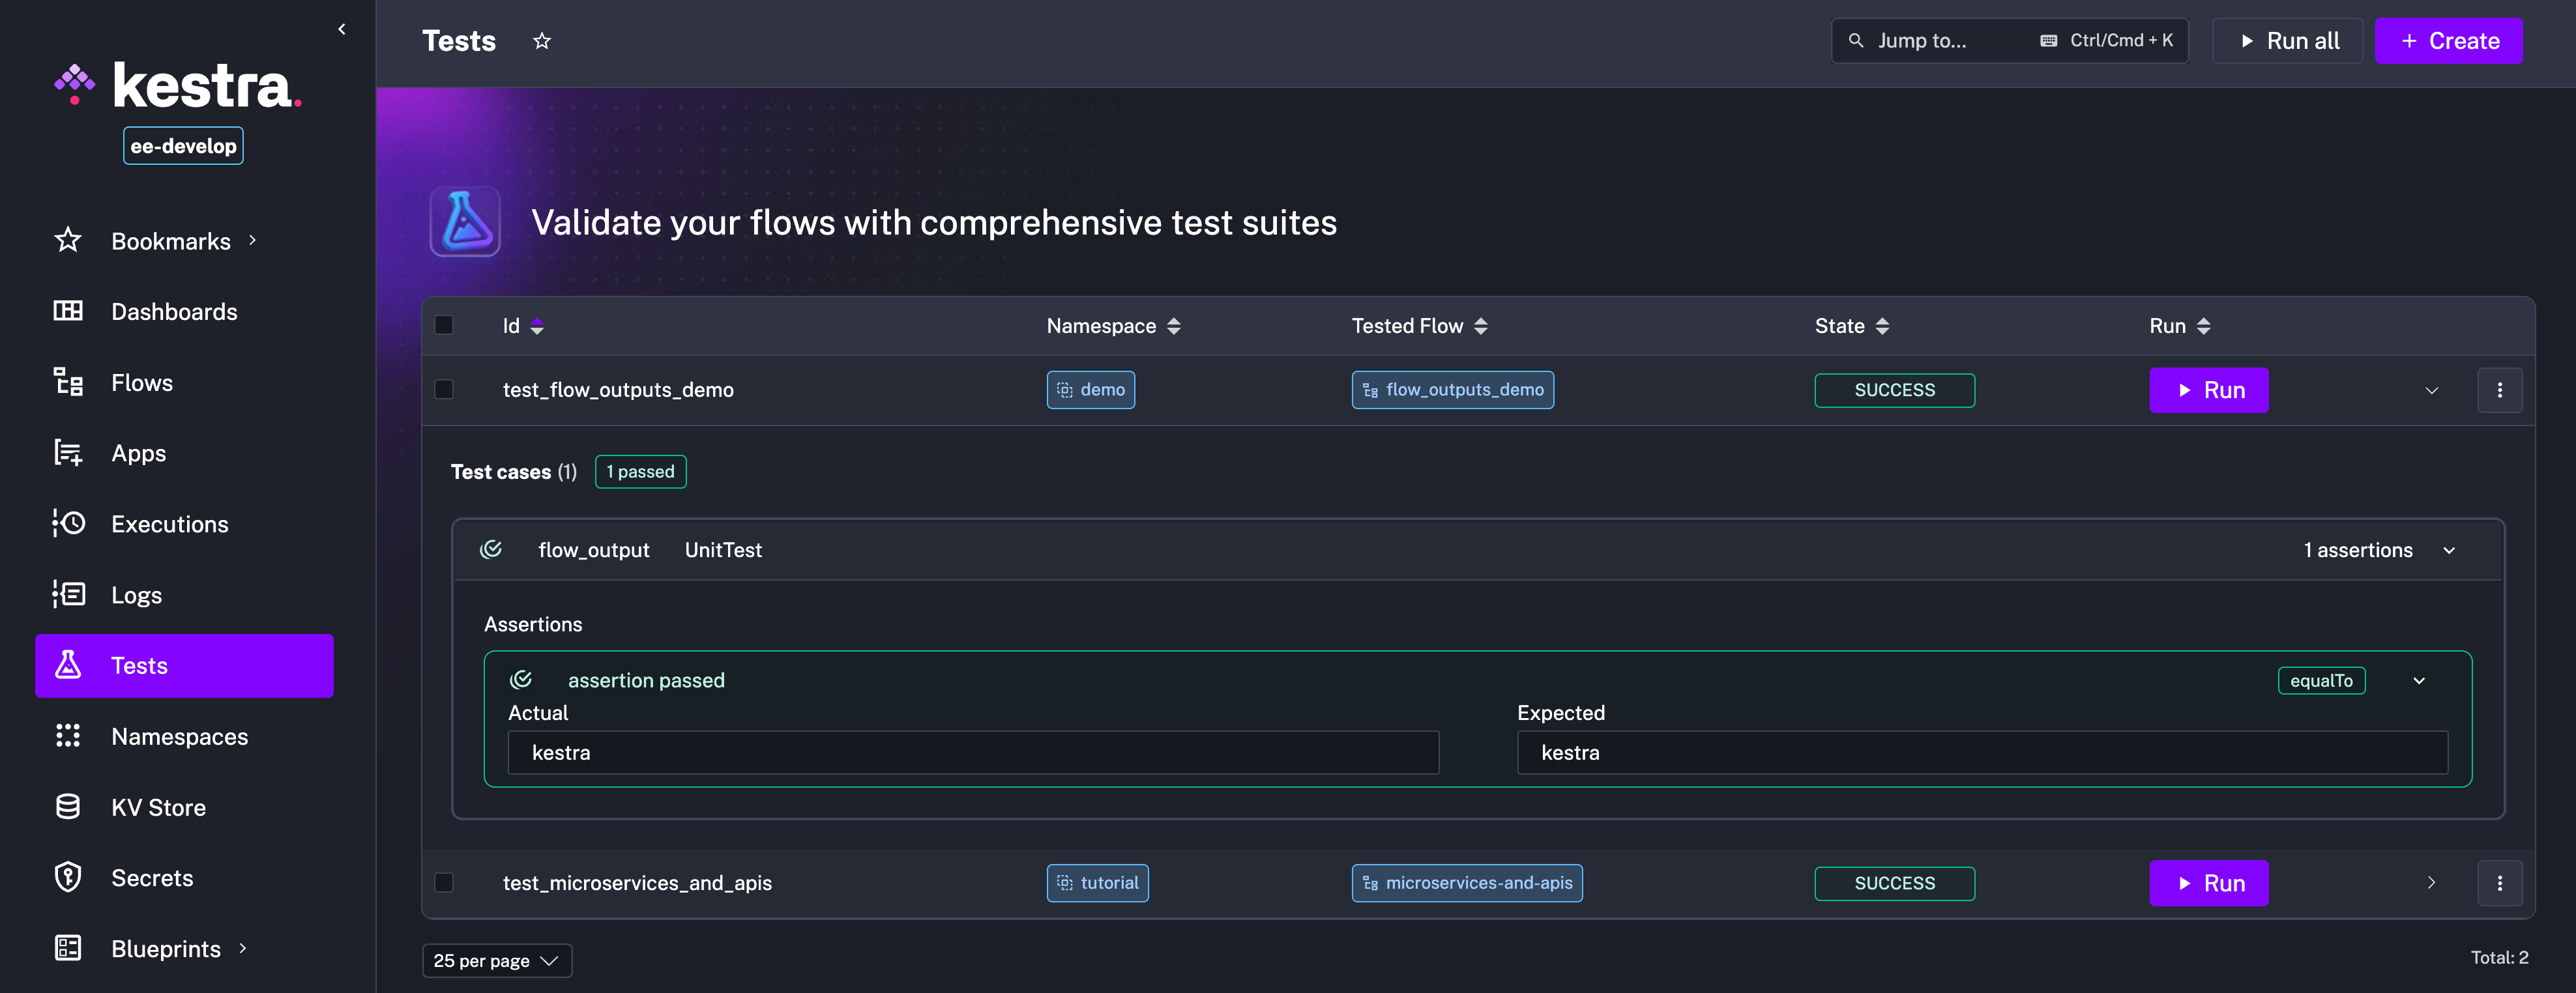Screen dimensions: 2576x993
Task: Click the Run all button
Action: 2287,41
